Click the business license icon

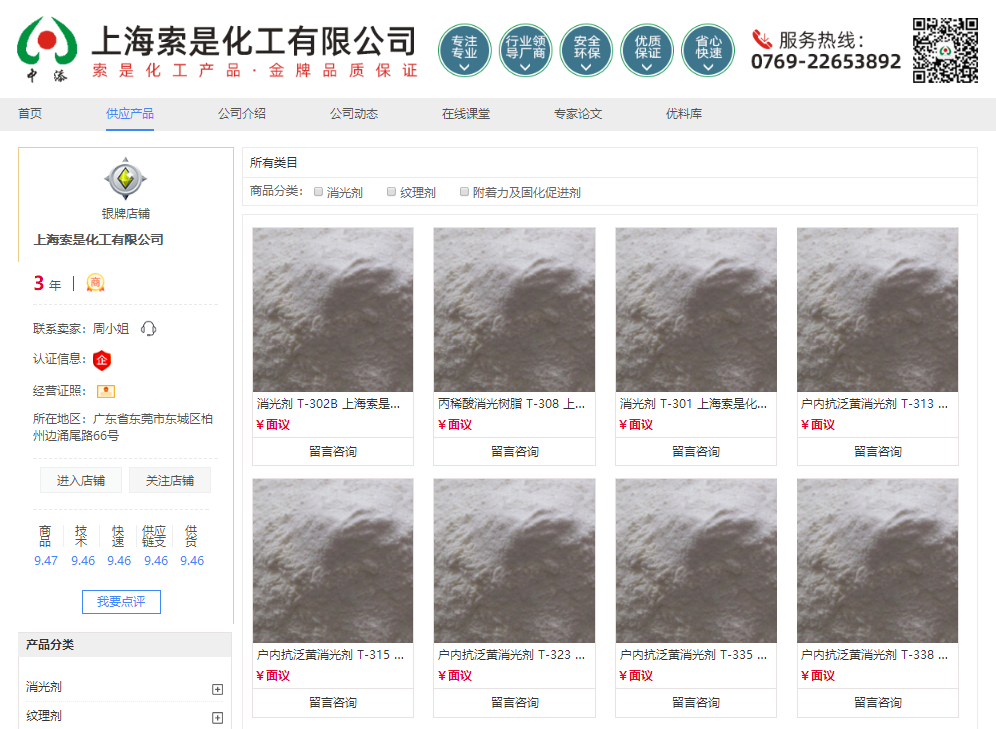click(105, 391)
